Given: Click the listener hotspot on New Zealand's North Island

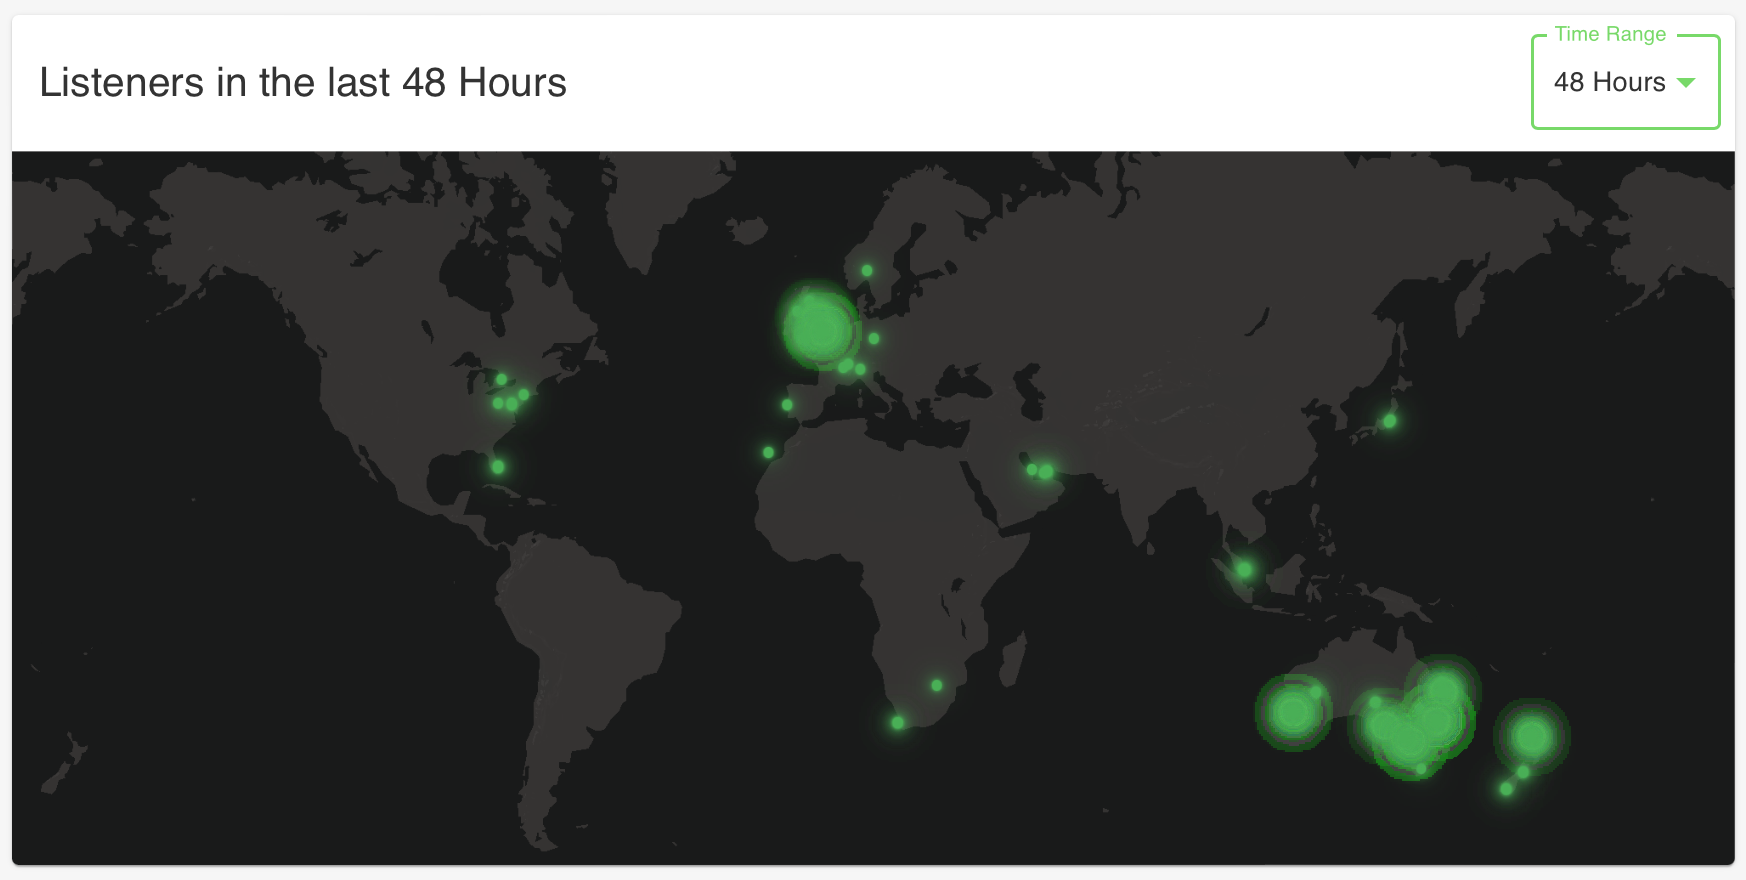Looking at the screenshot, I should pos(1532,737).
